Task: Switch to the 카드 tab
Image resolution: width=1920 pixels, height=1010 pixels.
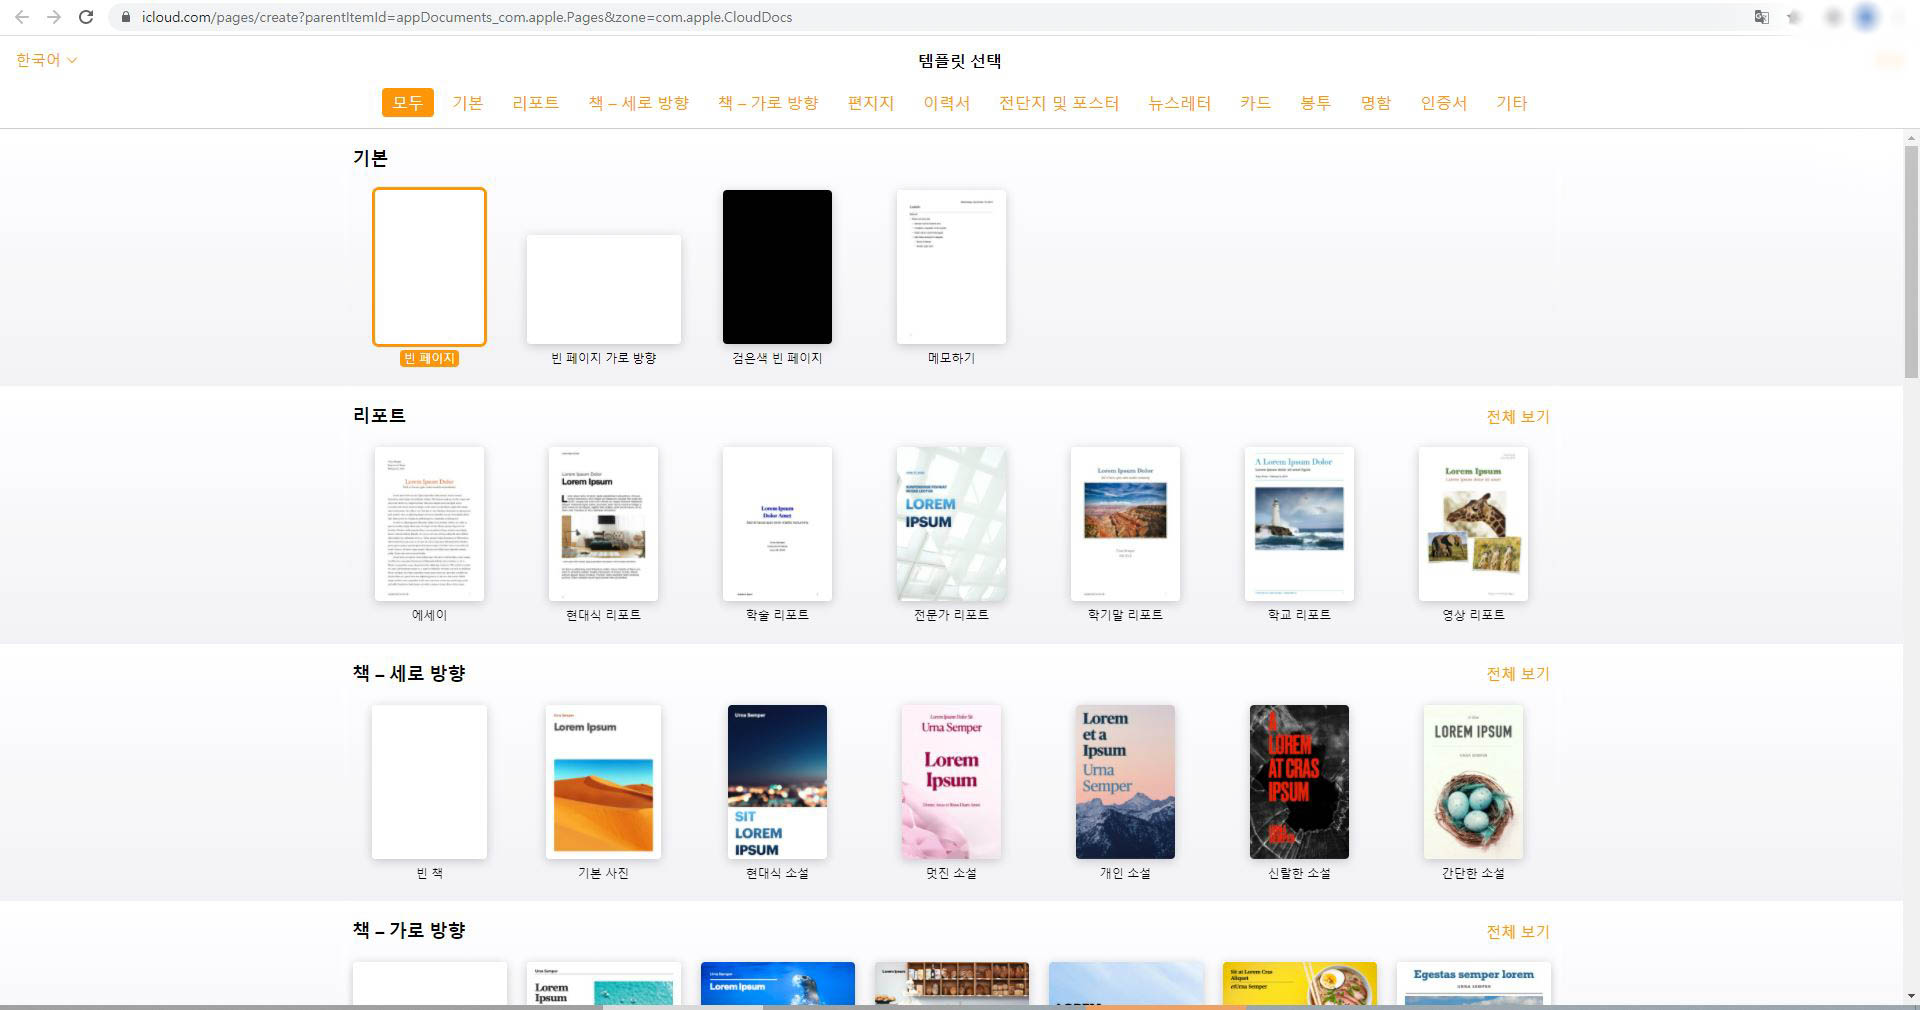Action: tap(1255, 103)
